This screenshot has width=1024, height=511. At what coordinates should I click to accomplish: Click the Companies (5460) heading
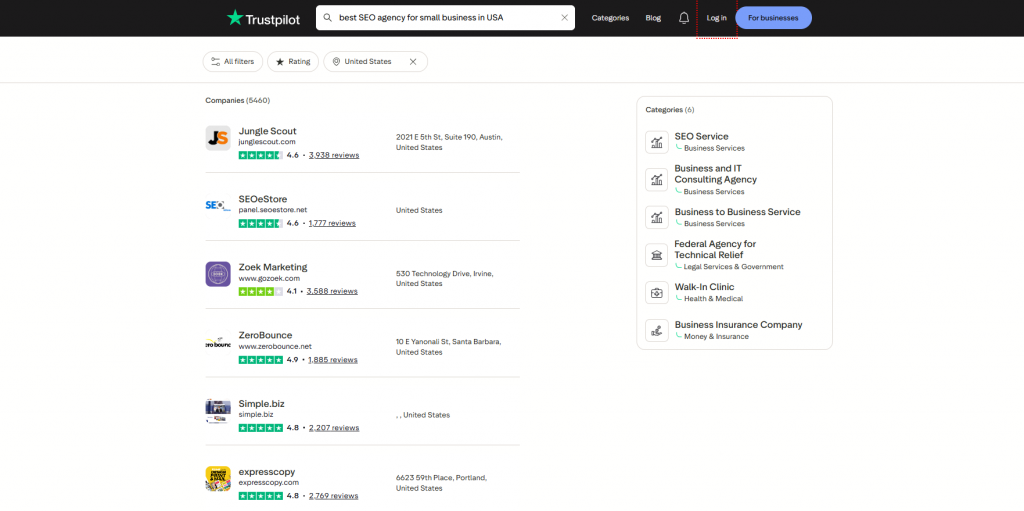(x=237, y=101)
